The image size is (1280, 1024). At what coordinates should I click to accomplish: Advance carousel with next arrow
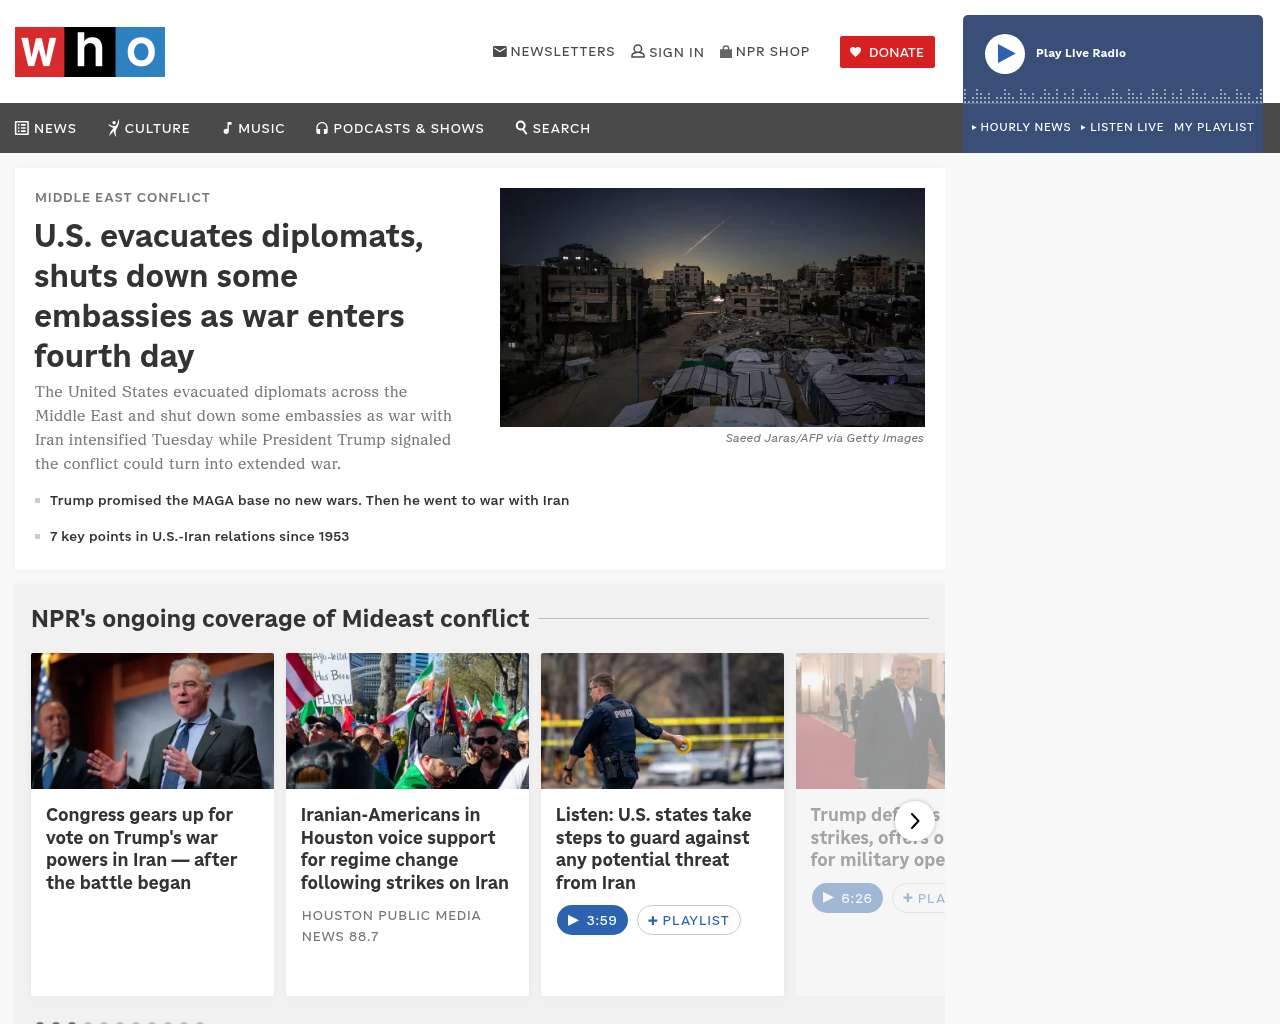point(914,821)
